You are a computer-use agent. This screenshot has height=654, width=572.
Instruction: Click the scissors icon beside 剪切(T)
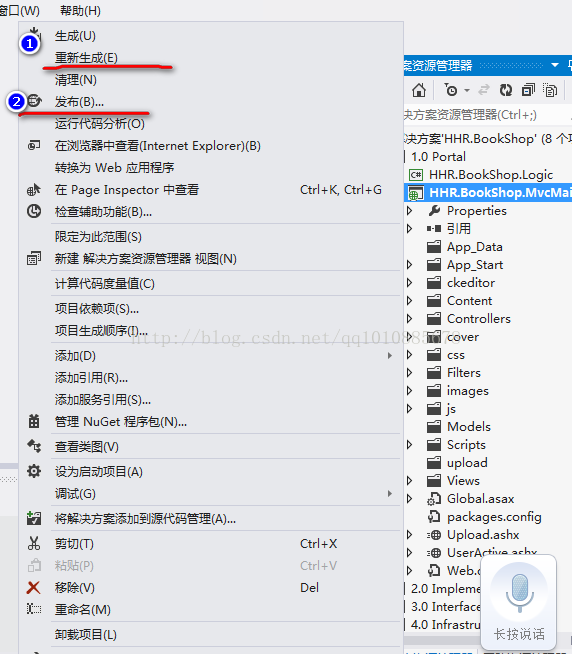point(33,543)
